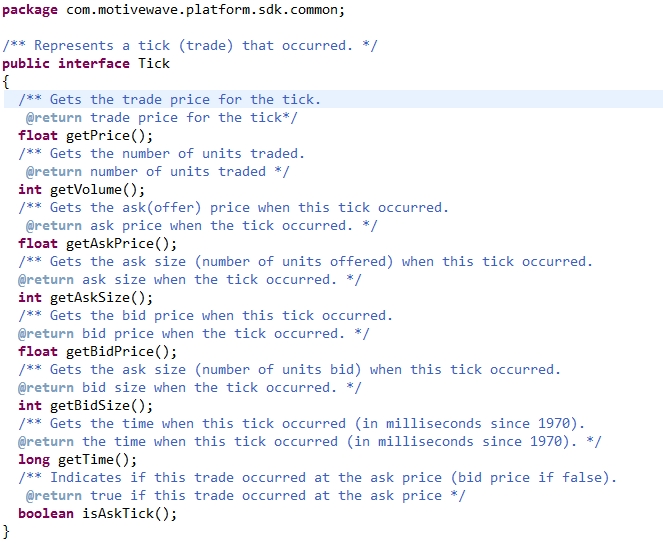Click on the getBidSize method
This screenshot has width=663, height=547.
(98, 405)
